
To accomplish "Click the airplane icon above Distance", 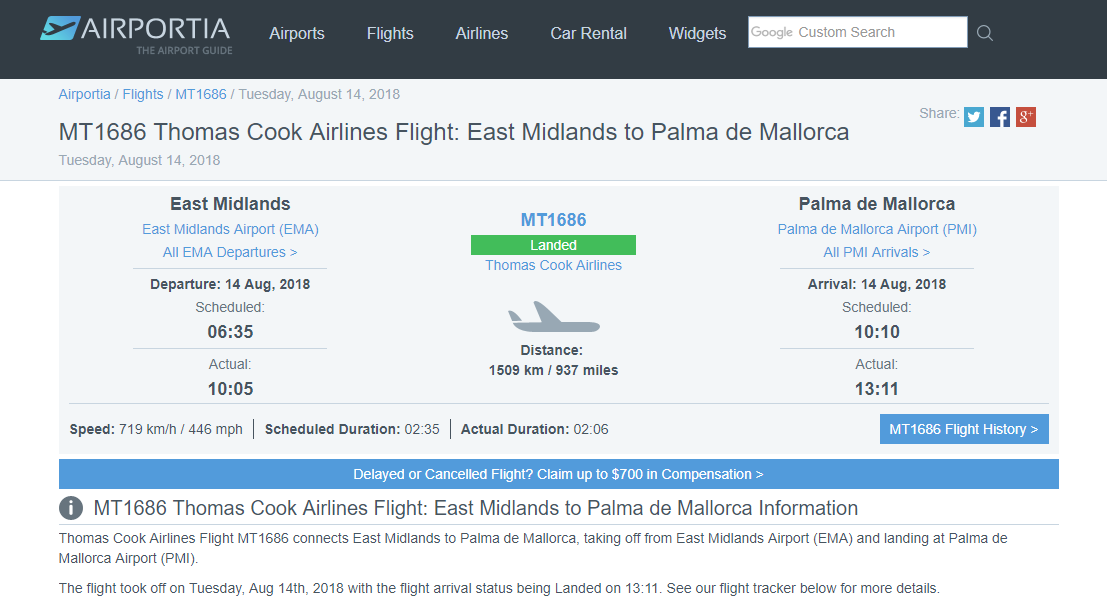I will [x=553, y=317].
